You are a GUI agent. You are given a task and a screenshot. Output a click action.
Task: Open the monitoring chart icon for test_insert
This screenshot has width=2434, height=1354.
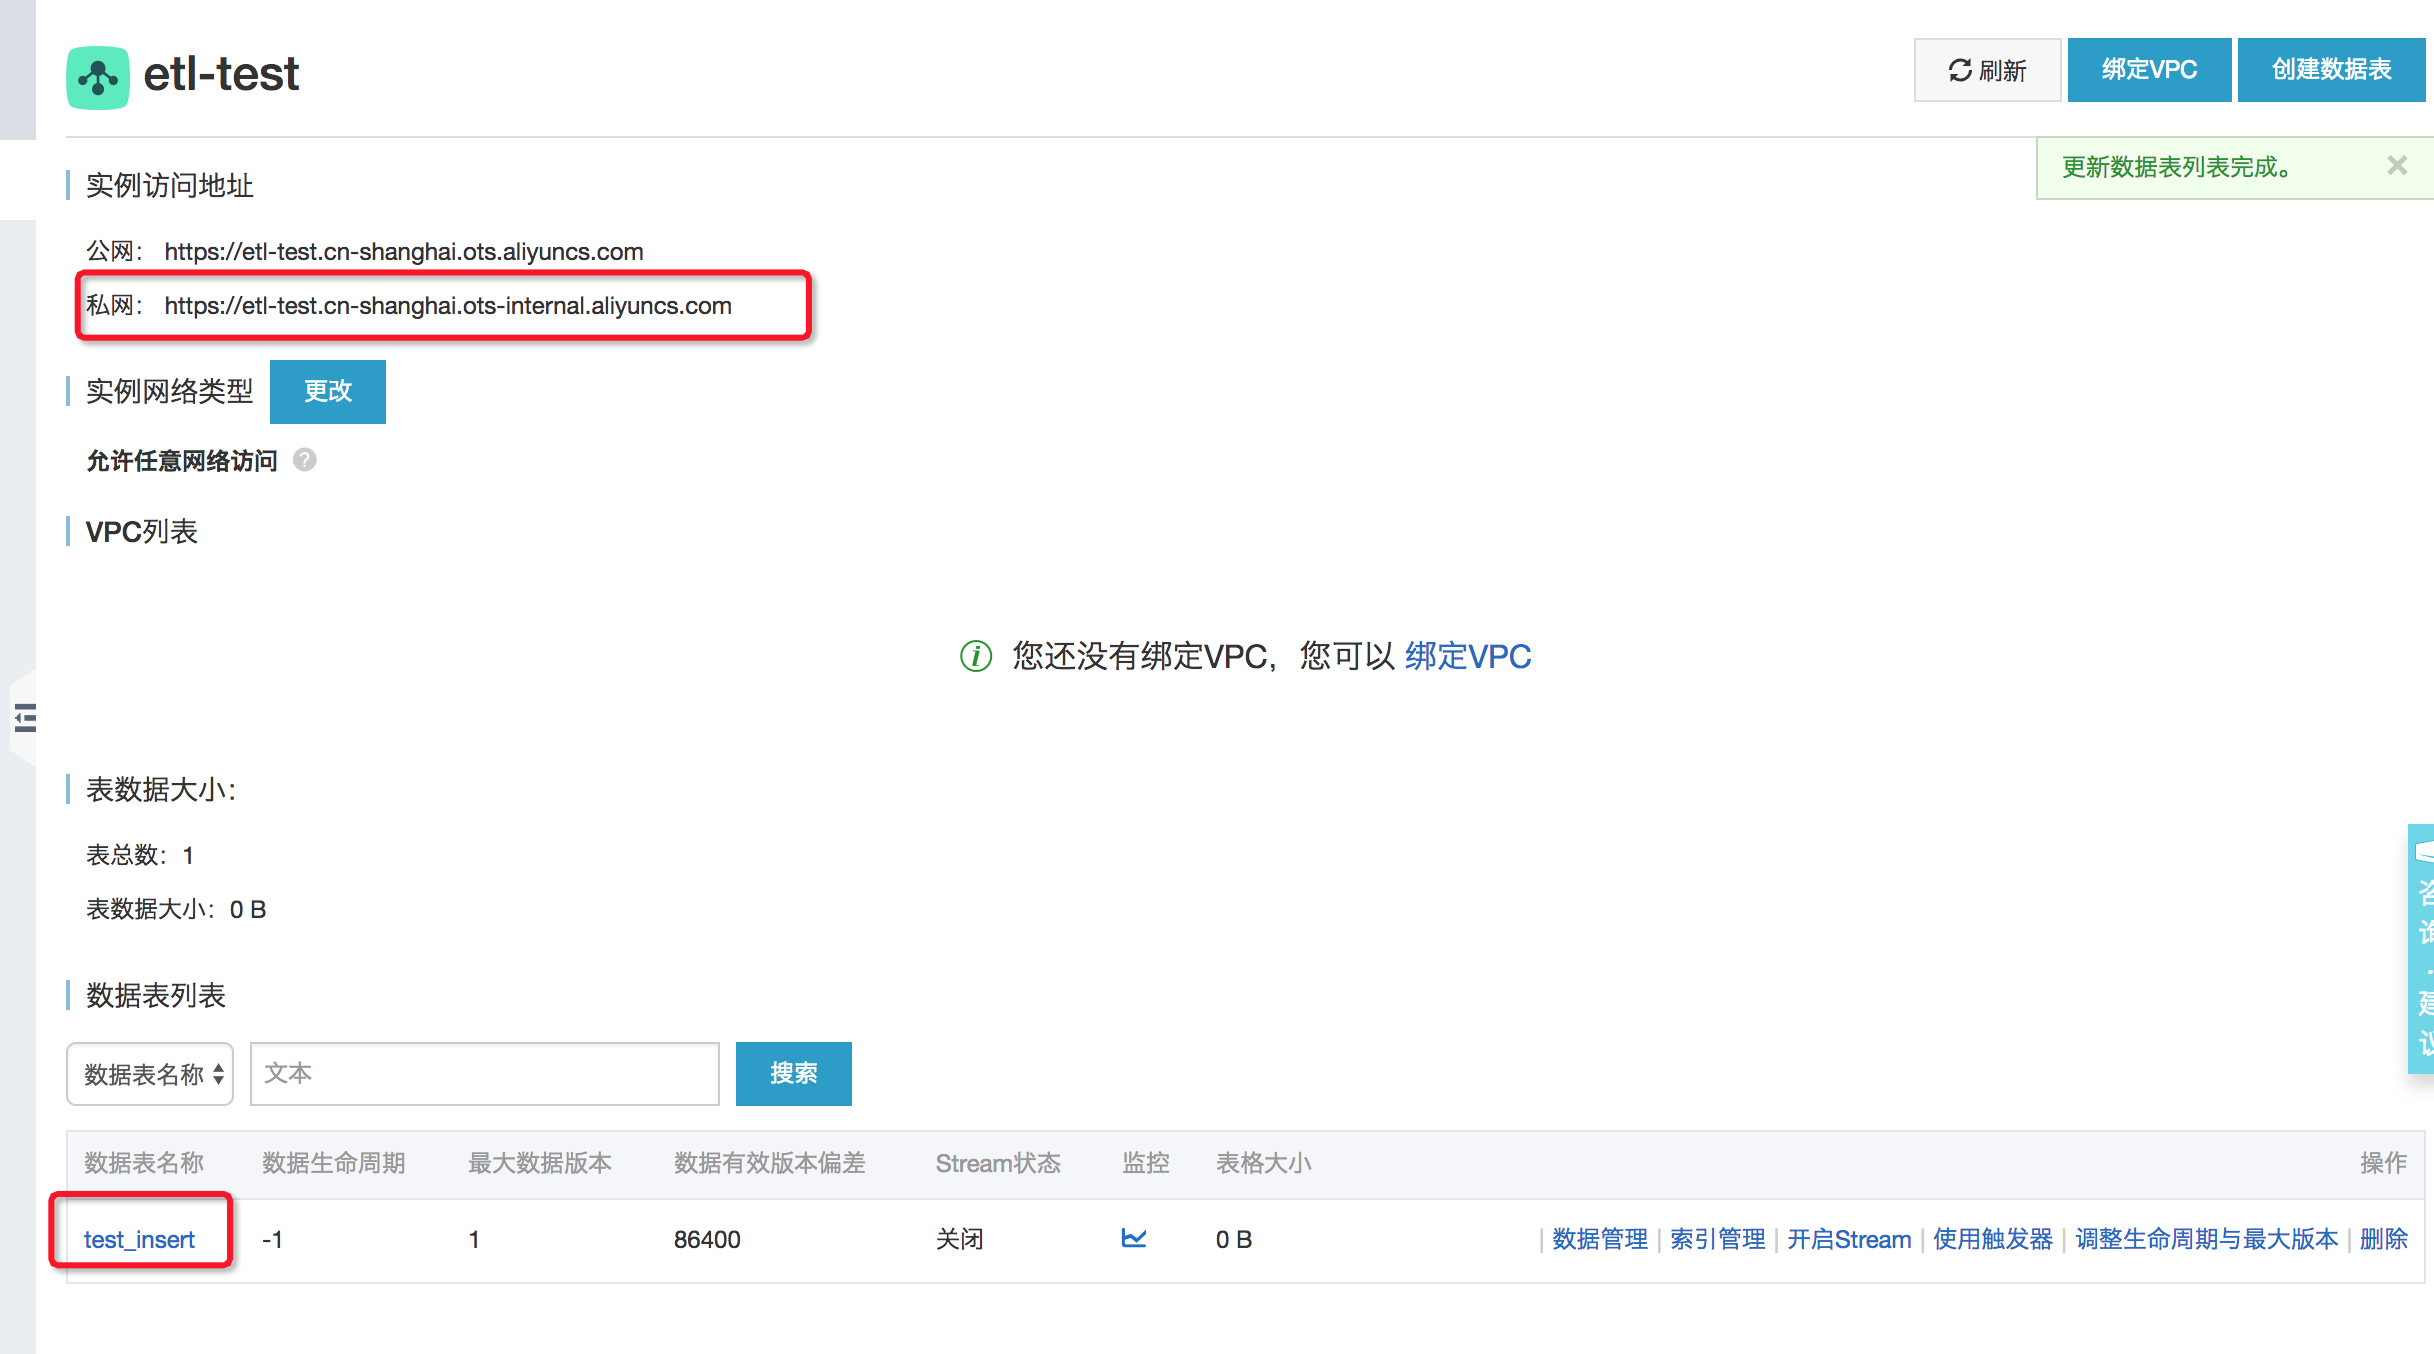pos(1133,1238)
